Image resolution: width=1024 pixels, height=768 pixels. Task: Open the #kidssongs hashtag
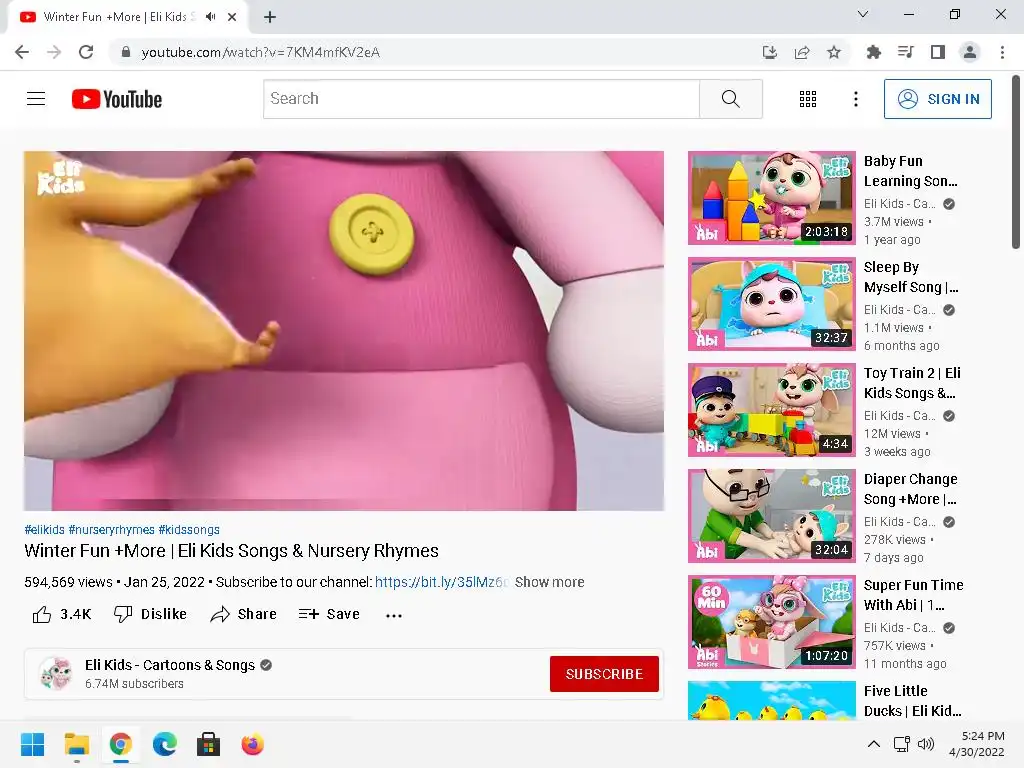point(189,530)
